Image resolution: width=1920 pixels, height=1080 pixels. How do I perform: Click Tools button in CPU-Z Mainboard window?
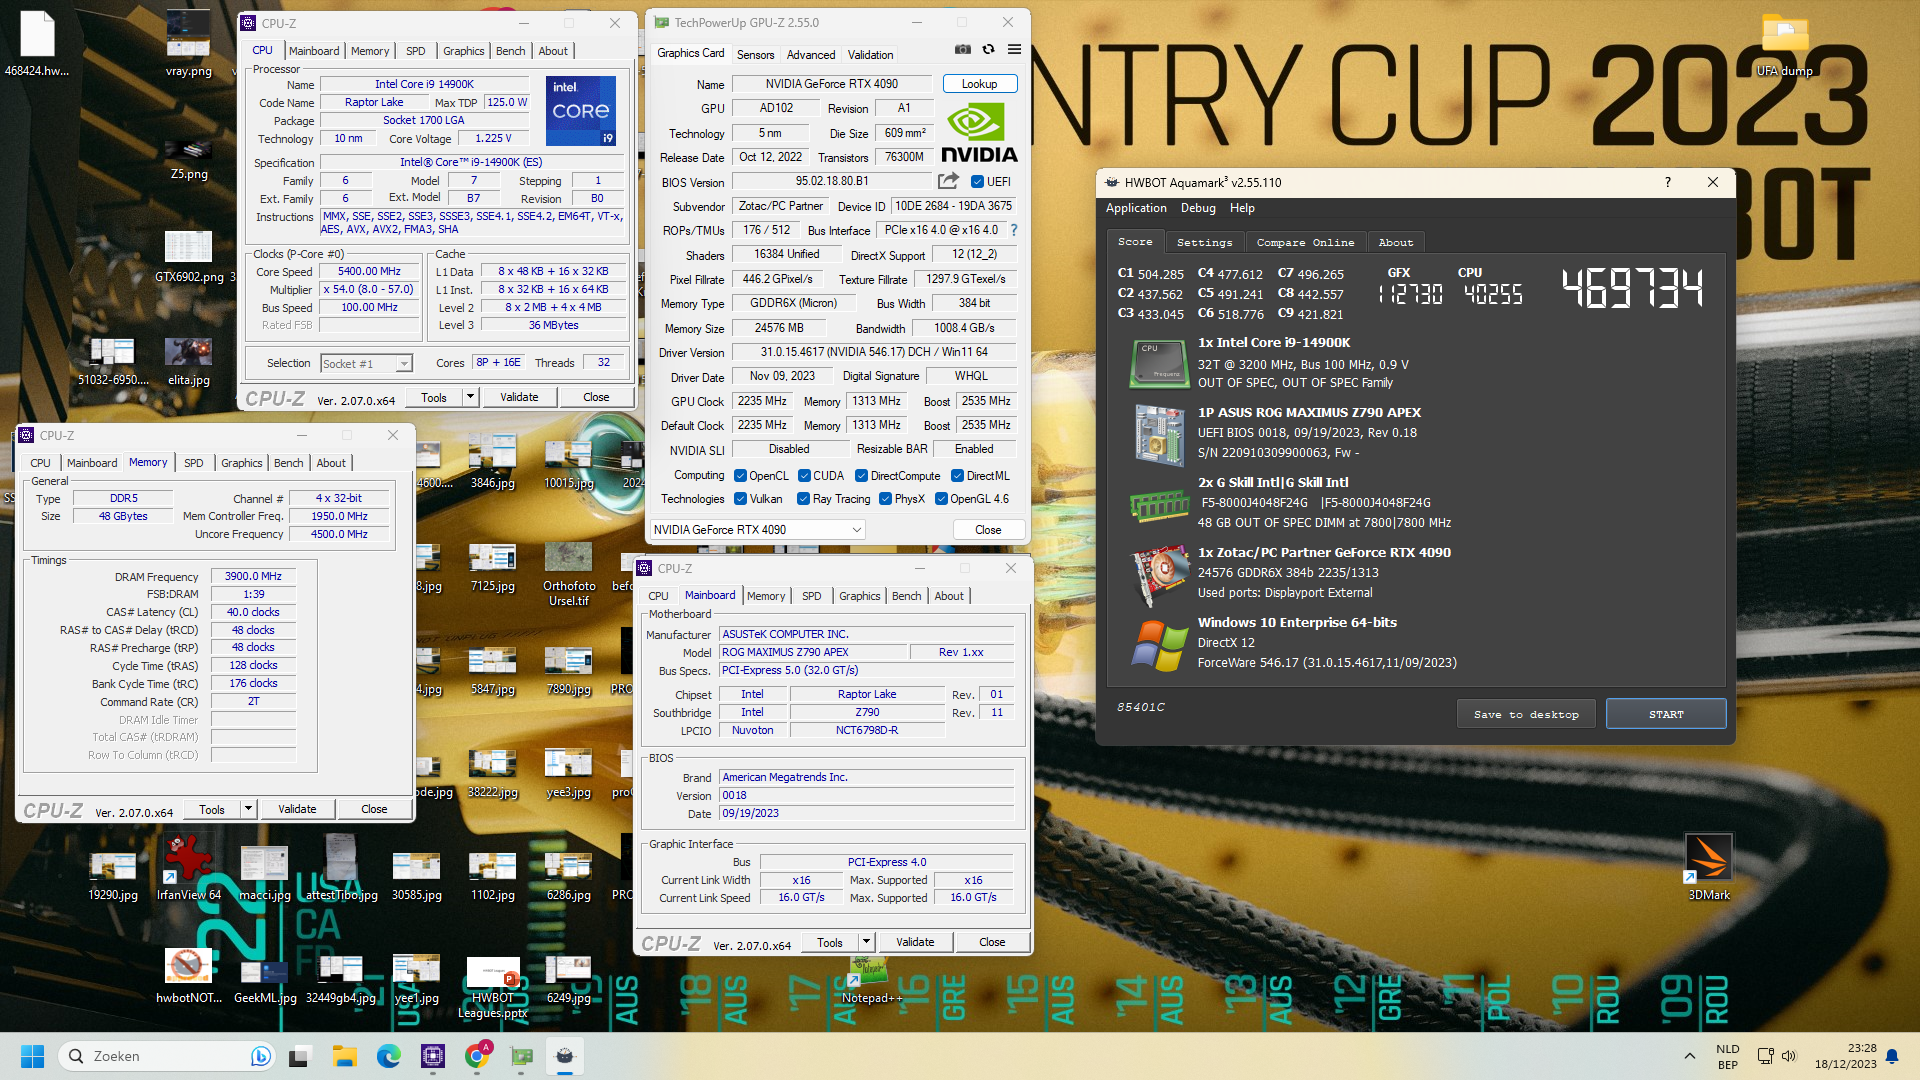pyautogui.click(x=830, y=942)
